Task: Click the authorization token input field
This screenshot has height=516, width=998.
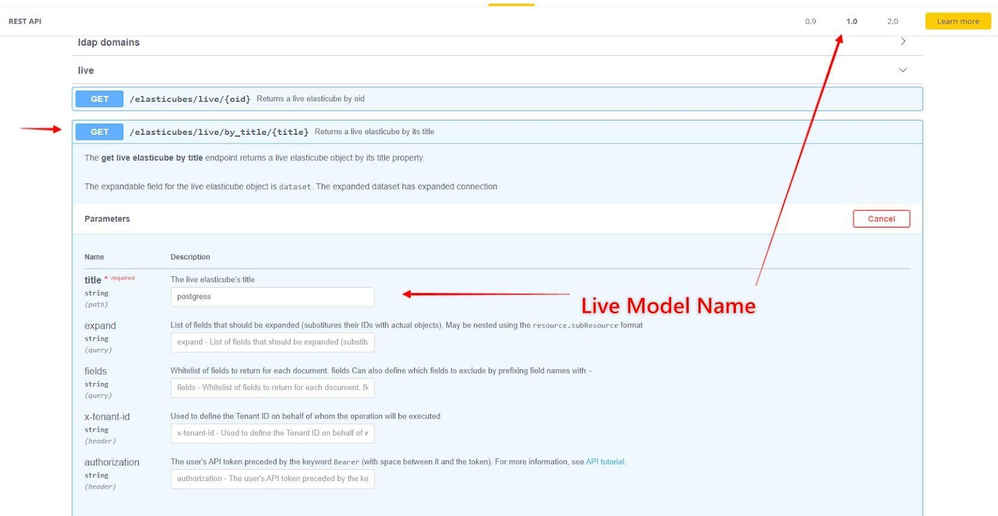Action: [272, 479]
